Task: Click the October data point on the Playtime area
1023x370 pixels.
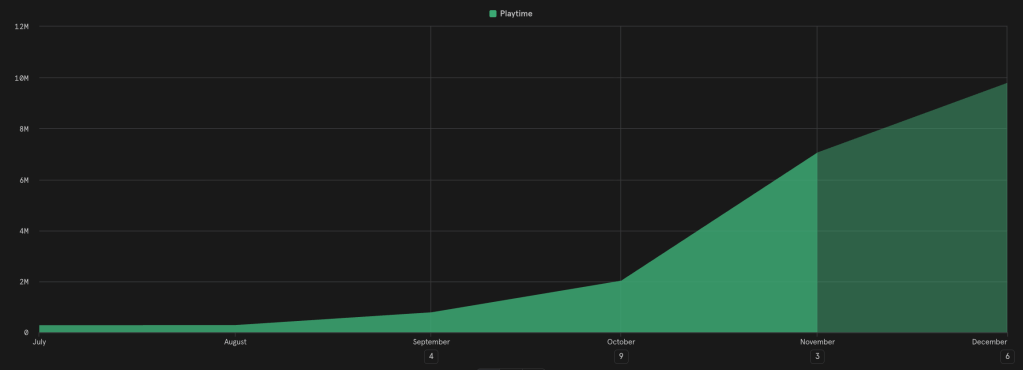Action: (620, 281)
